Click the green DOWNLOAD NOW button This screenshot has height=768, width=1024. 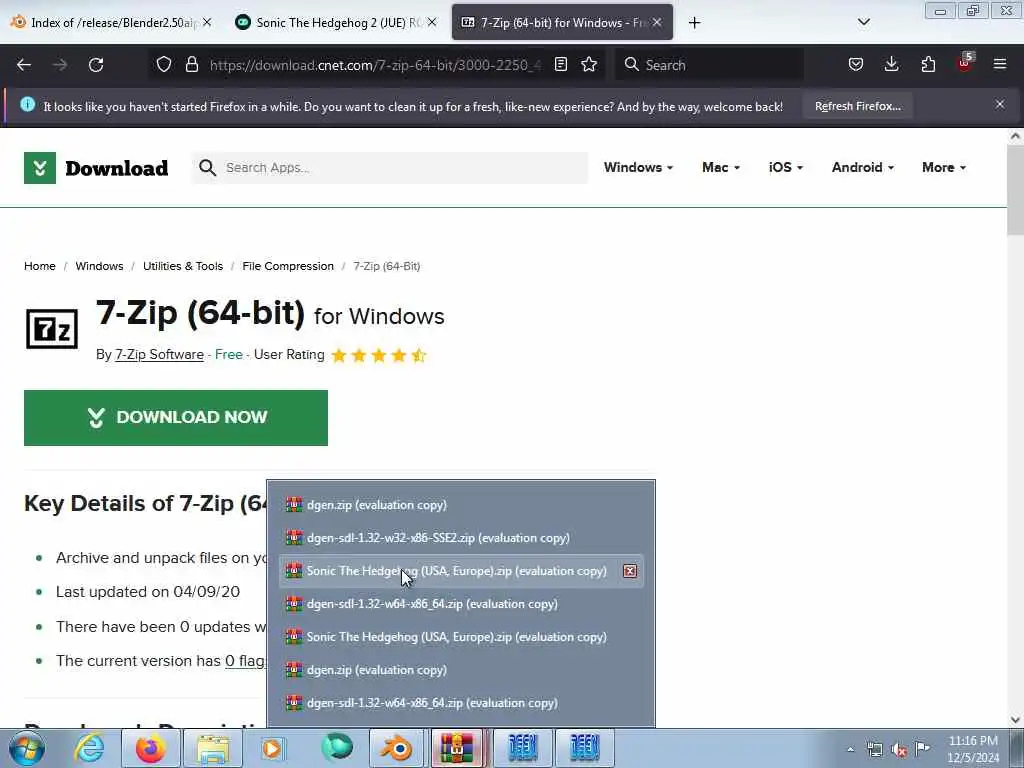(x=176, y=418)
